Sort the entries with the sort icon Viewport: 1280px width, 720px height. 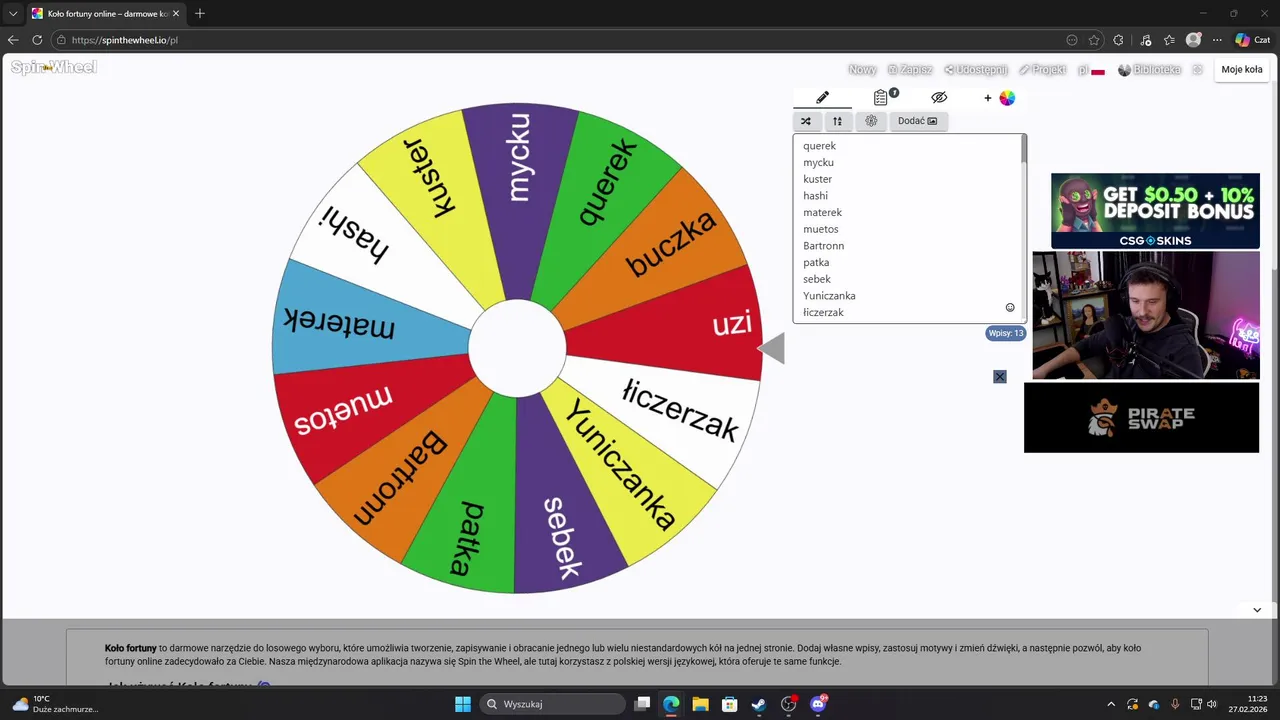click(x=837, y=121)
